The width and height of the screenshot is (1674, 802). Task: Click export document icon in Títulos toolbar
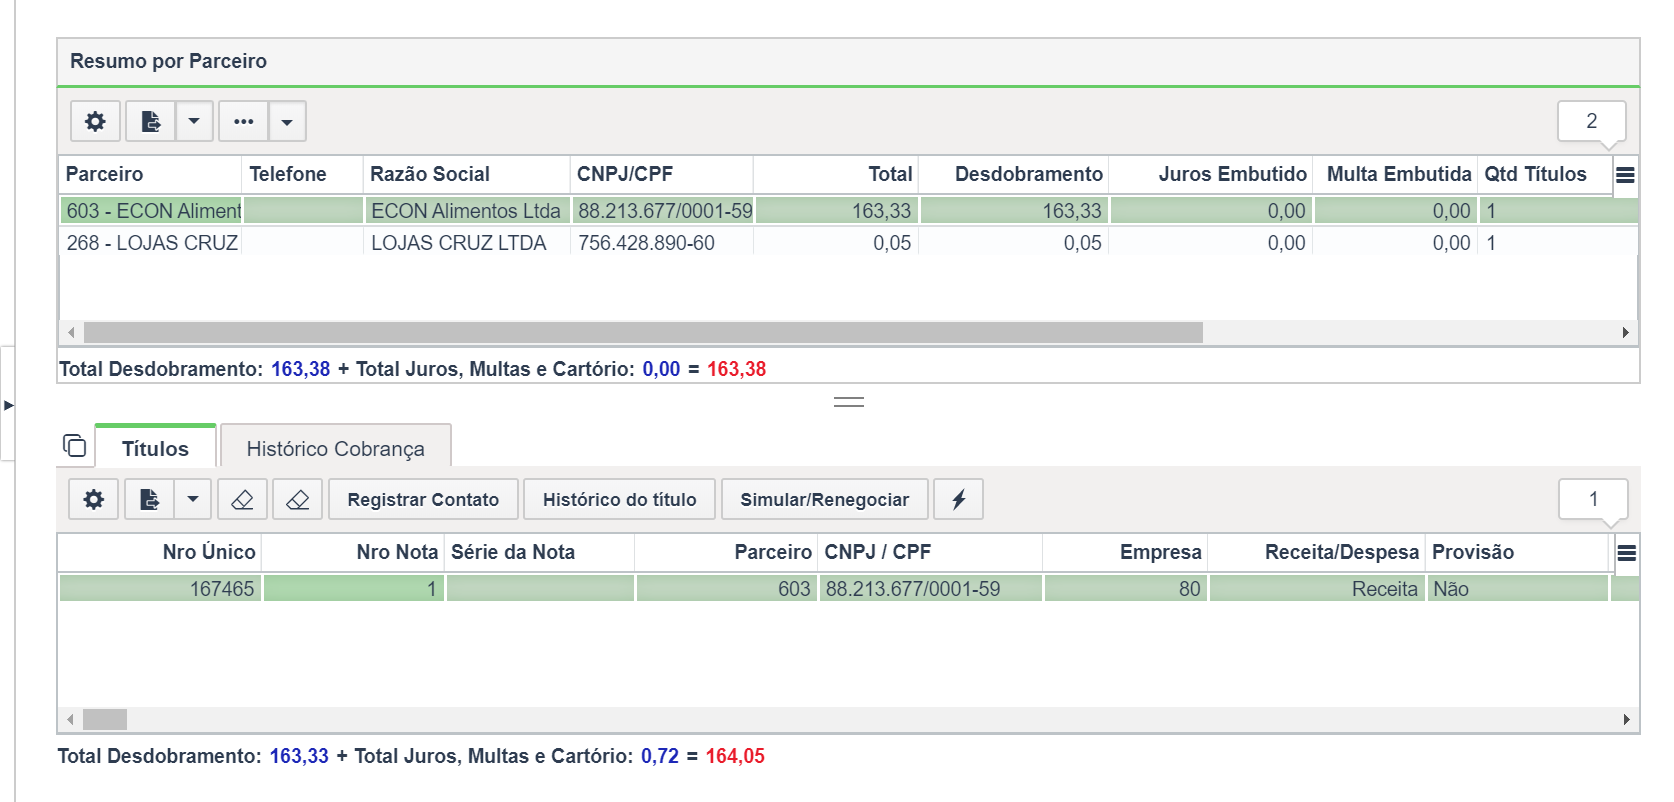(149, 499)
